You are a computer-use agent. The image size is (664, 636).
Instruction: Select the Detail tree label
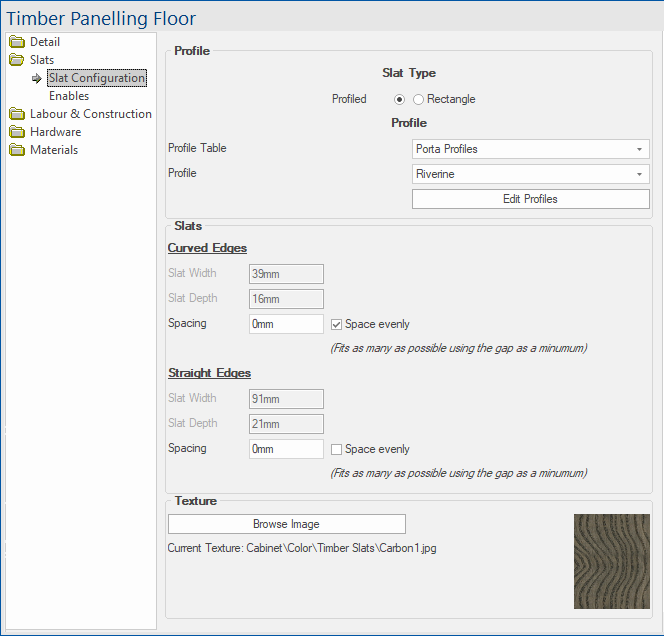tap(45, 42)
